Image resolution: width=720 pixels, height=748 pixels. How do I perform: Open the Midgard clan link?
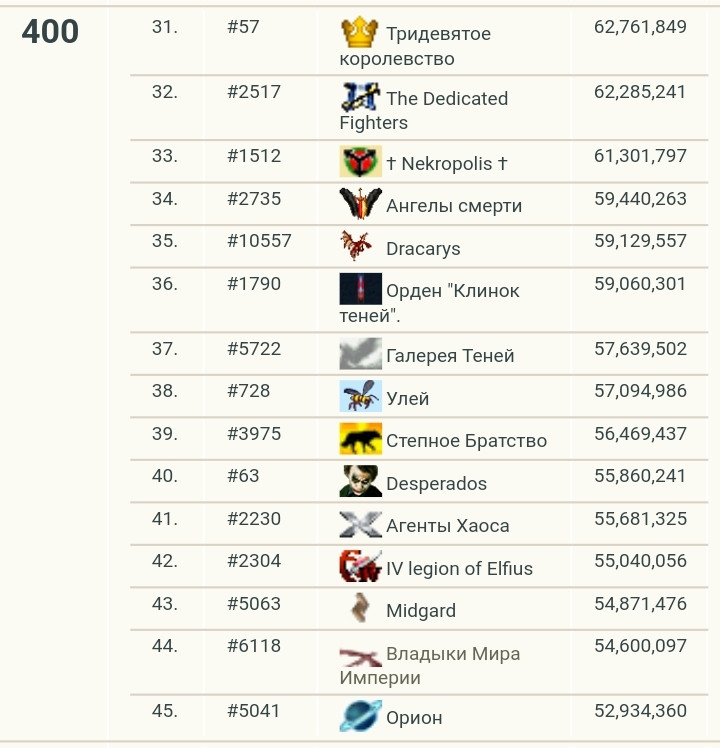421,611
